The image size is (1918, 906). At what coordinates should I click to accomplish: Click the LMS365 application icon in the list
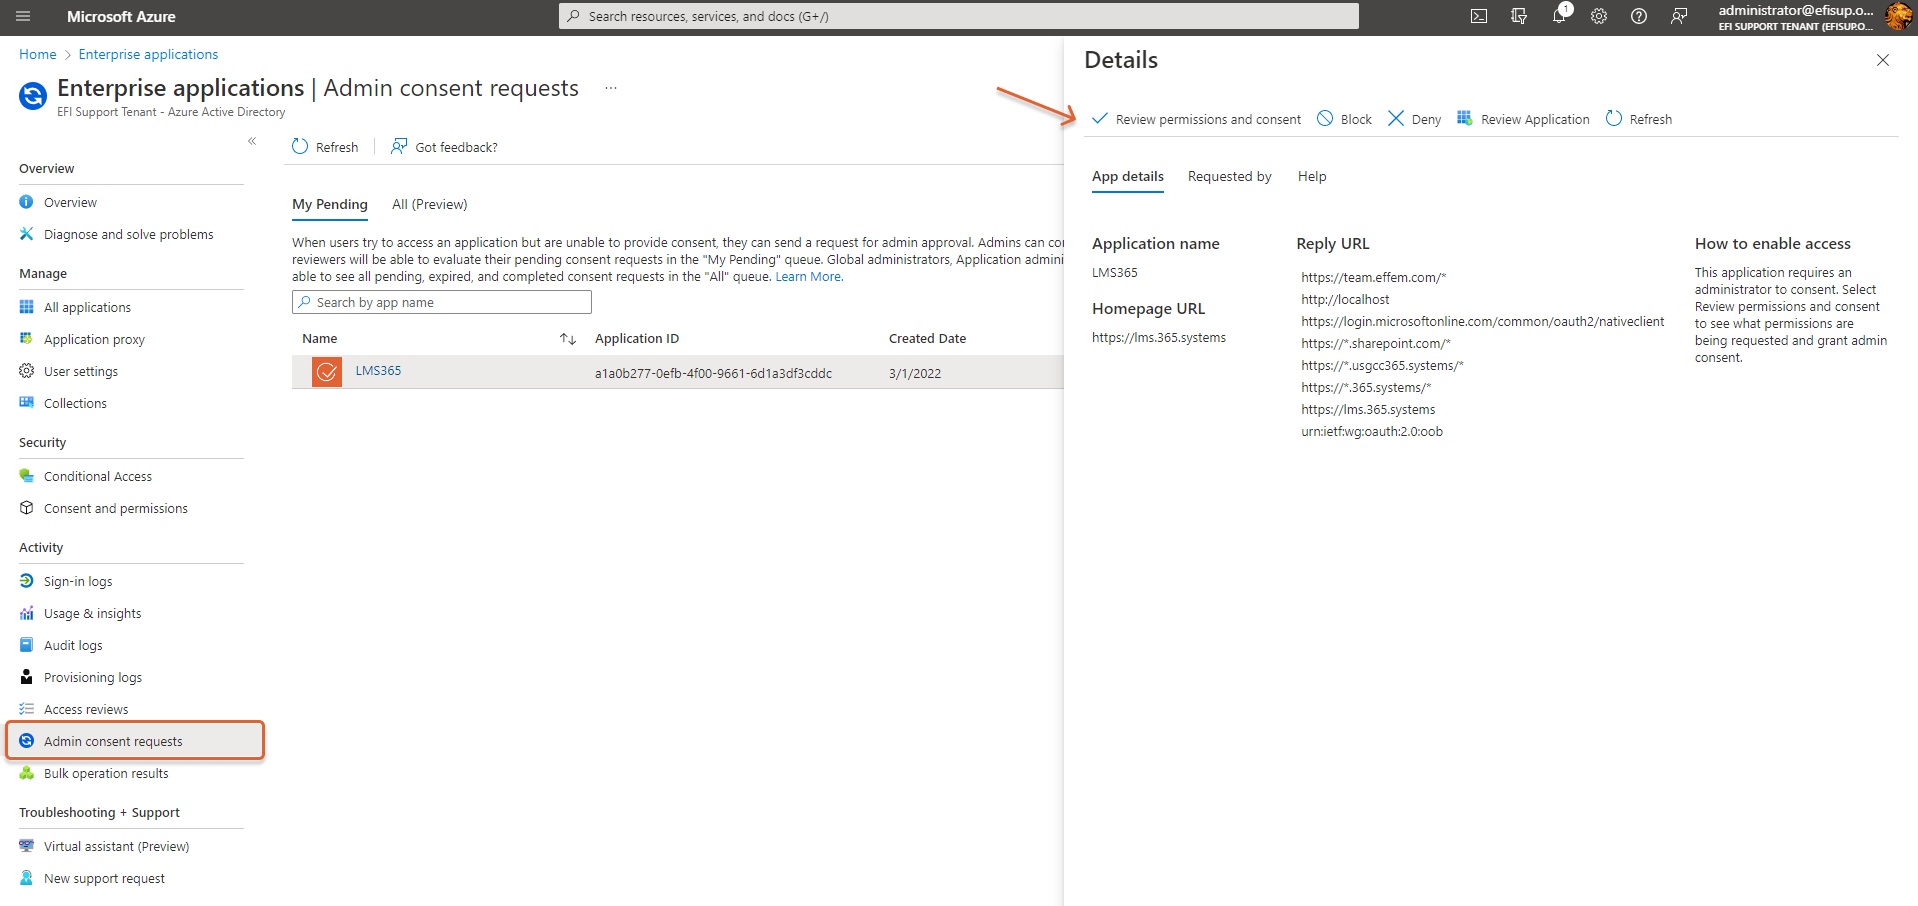click(x=327, y=372)
